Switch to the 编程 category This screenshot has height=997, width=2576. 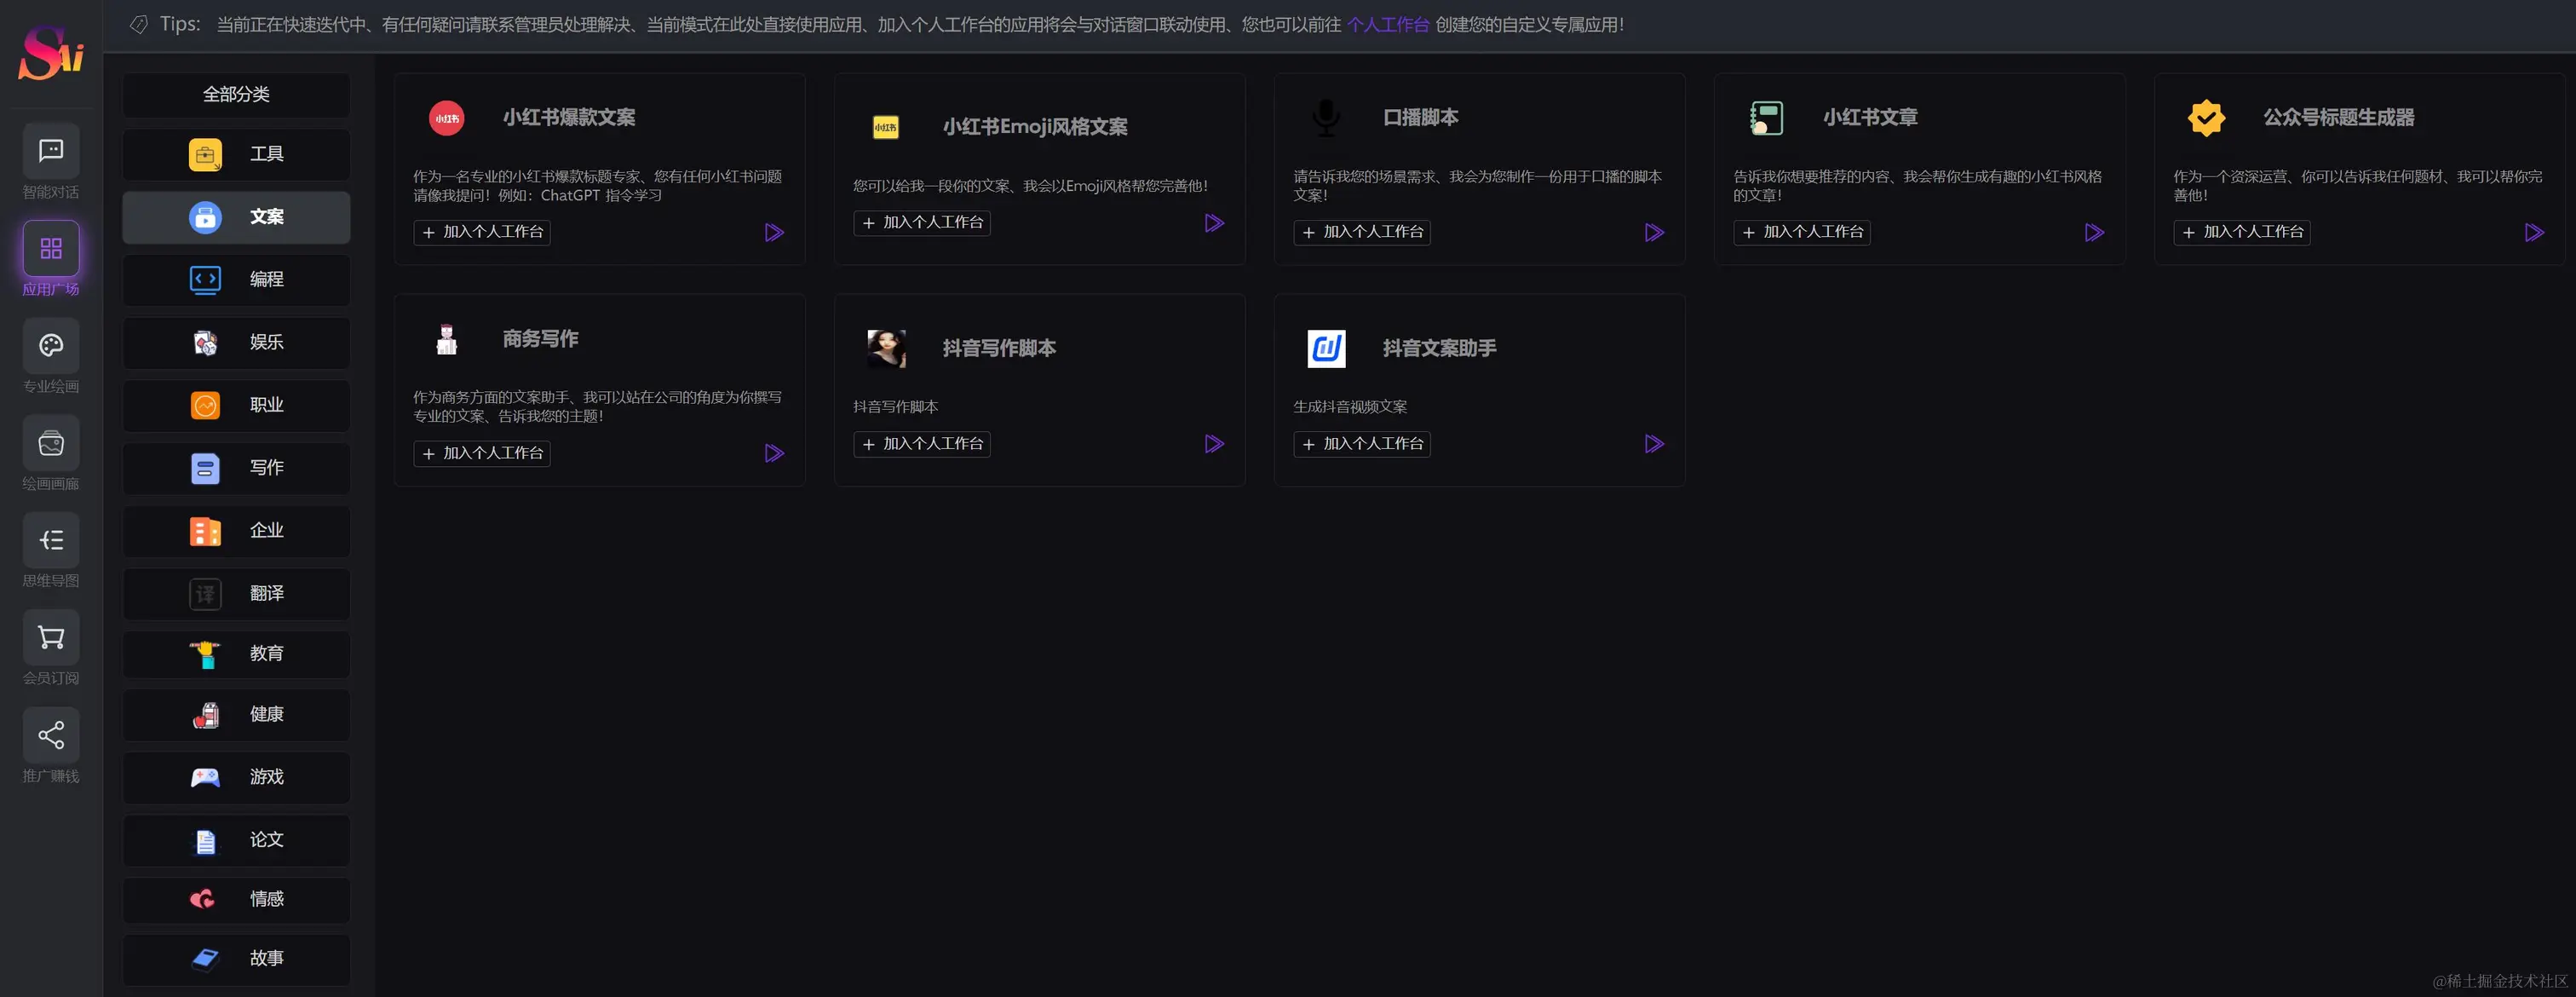[236, 280]
